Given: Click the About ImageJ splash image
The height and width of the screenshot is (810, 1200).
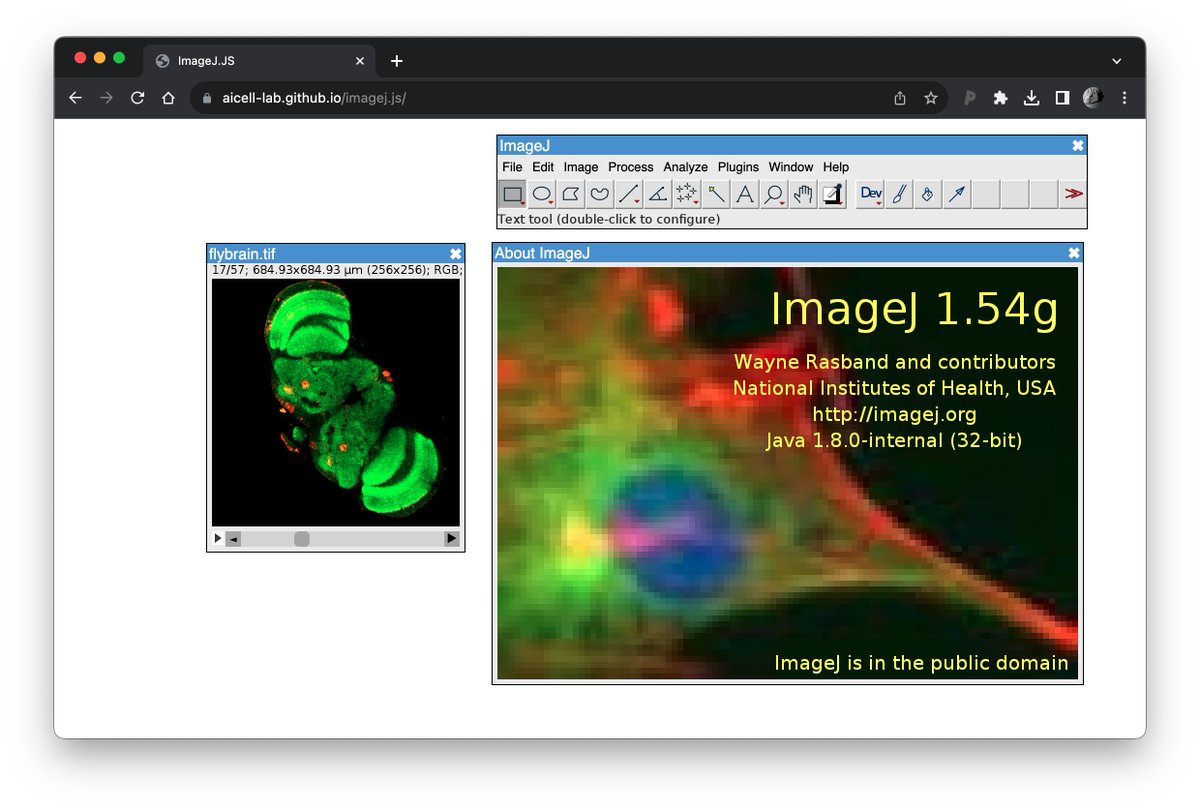Looking at the screenshot, I should pyautogui.click(x=788, y=473).
